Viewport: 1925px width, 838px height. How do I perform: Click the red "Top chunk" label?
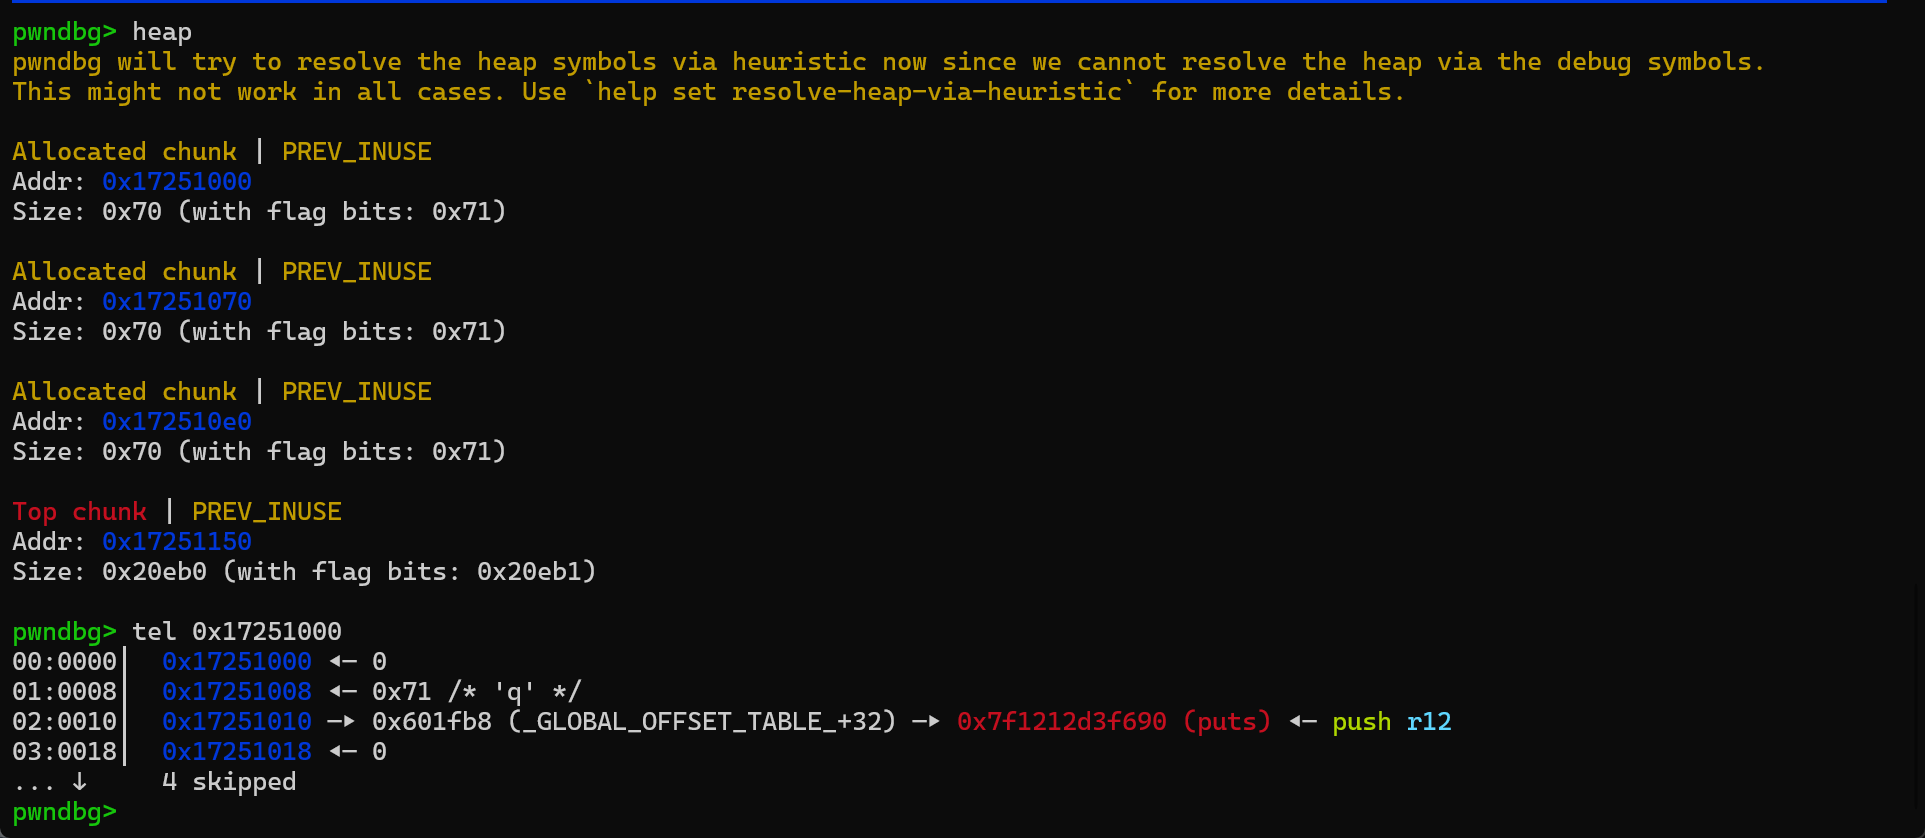79,512
